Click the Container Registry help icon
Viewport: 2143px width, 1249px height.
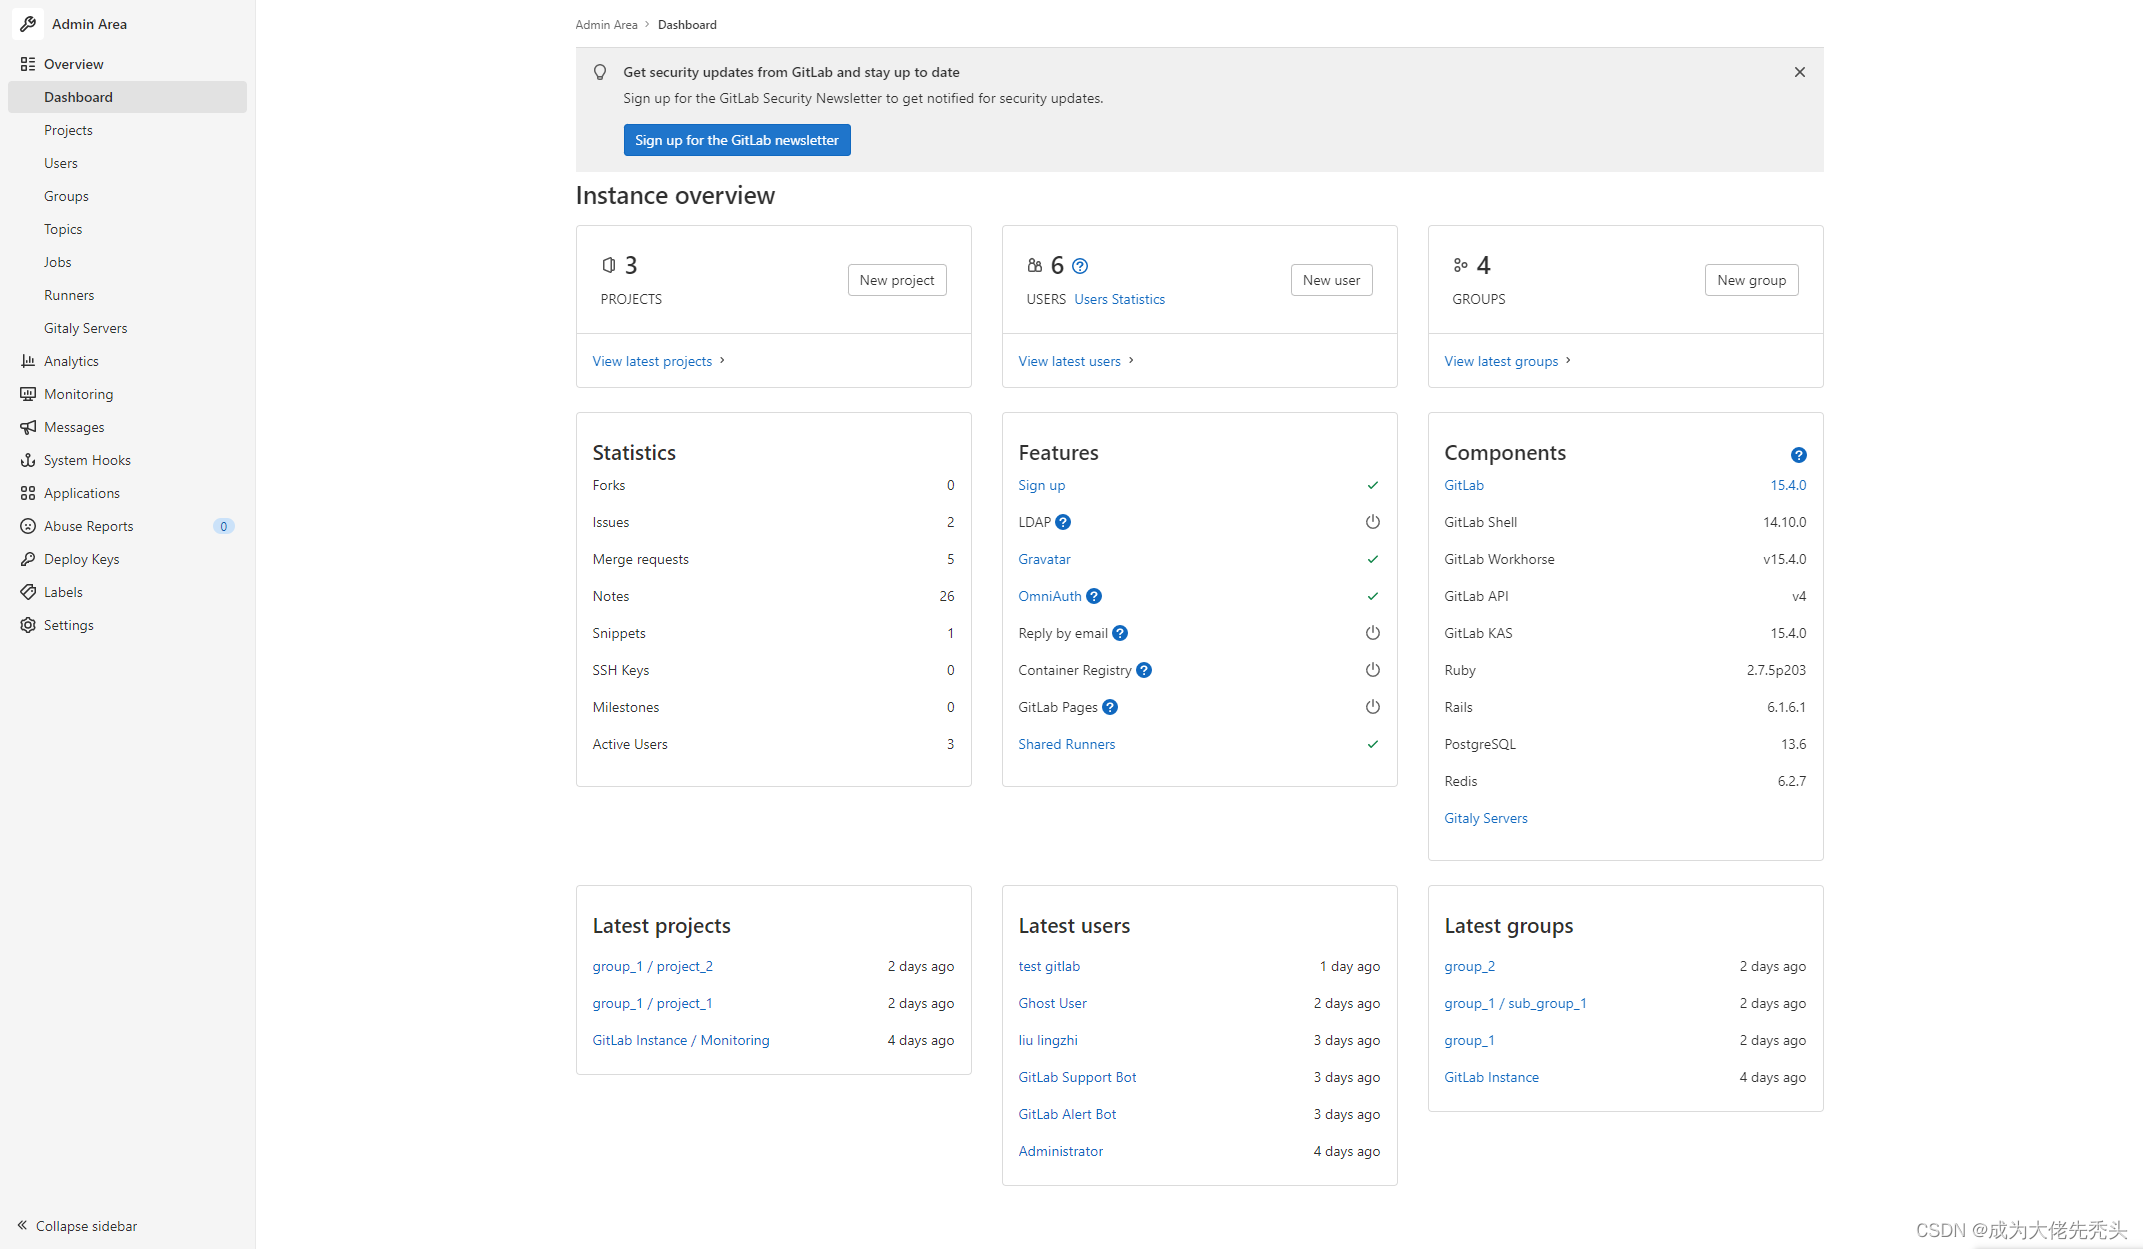[1144, 670]
